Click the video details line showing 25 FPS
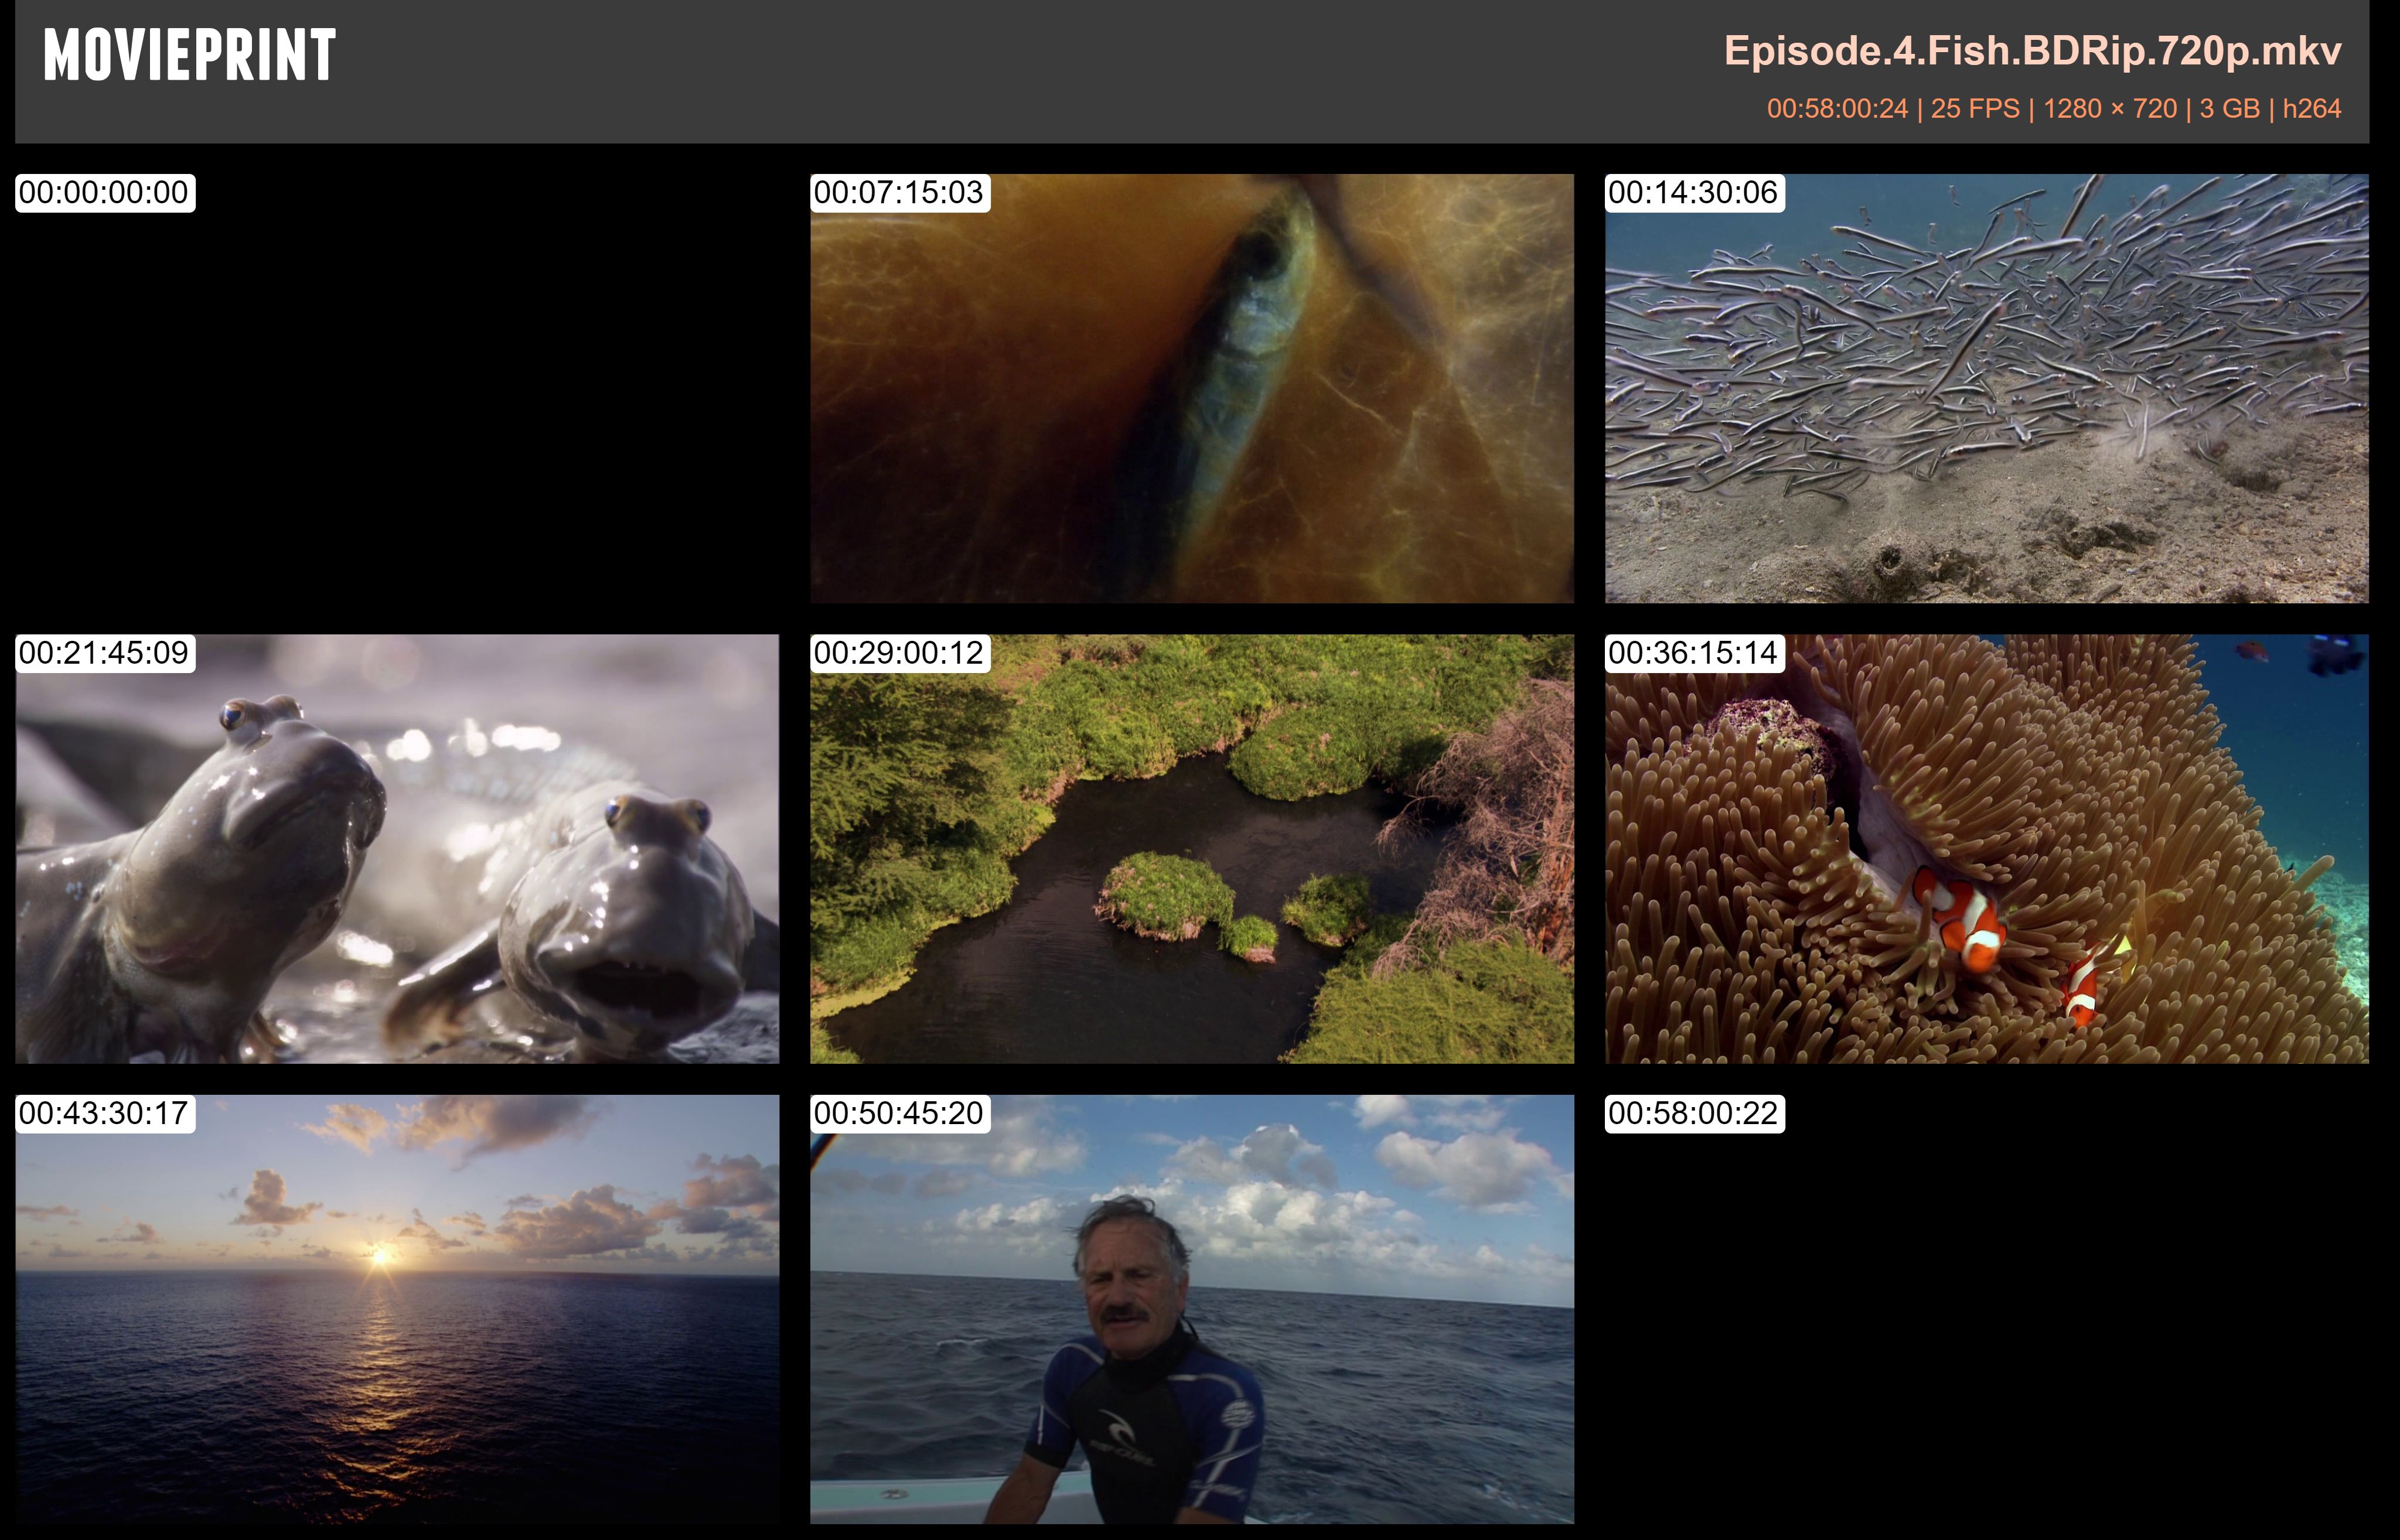Viewport: 2400px width, 1540px height. pos(2053,108)
